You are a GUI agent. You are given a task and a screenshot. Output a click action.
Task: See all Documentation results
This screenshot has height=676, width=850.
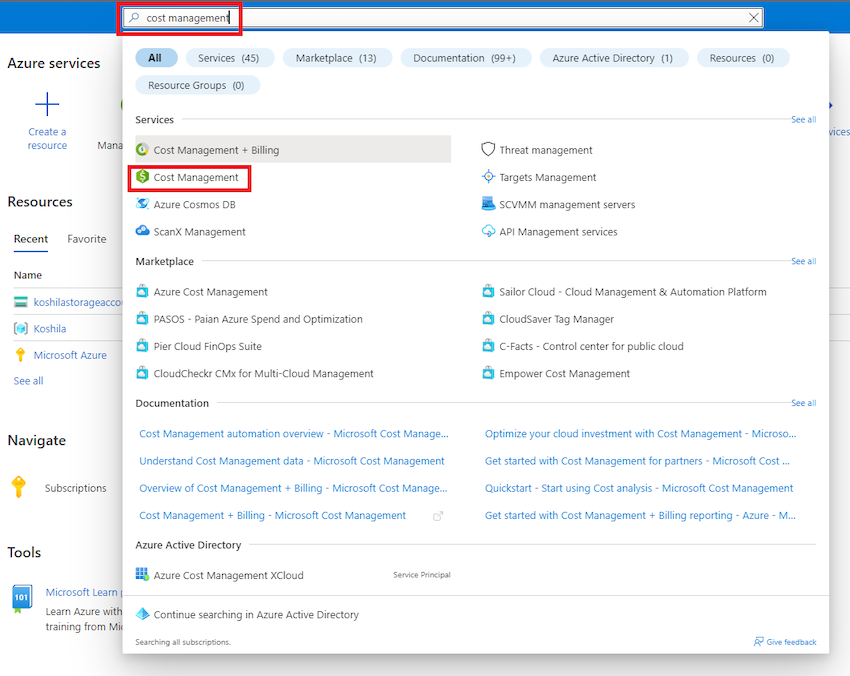point(803,403)
